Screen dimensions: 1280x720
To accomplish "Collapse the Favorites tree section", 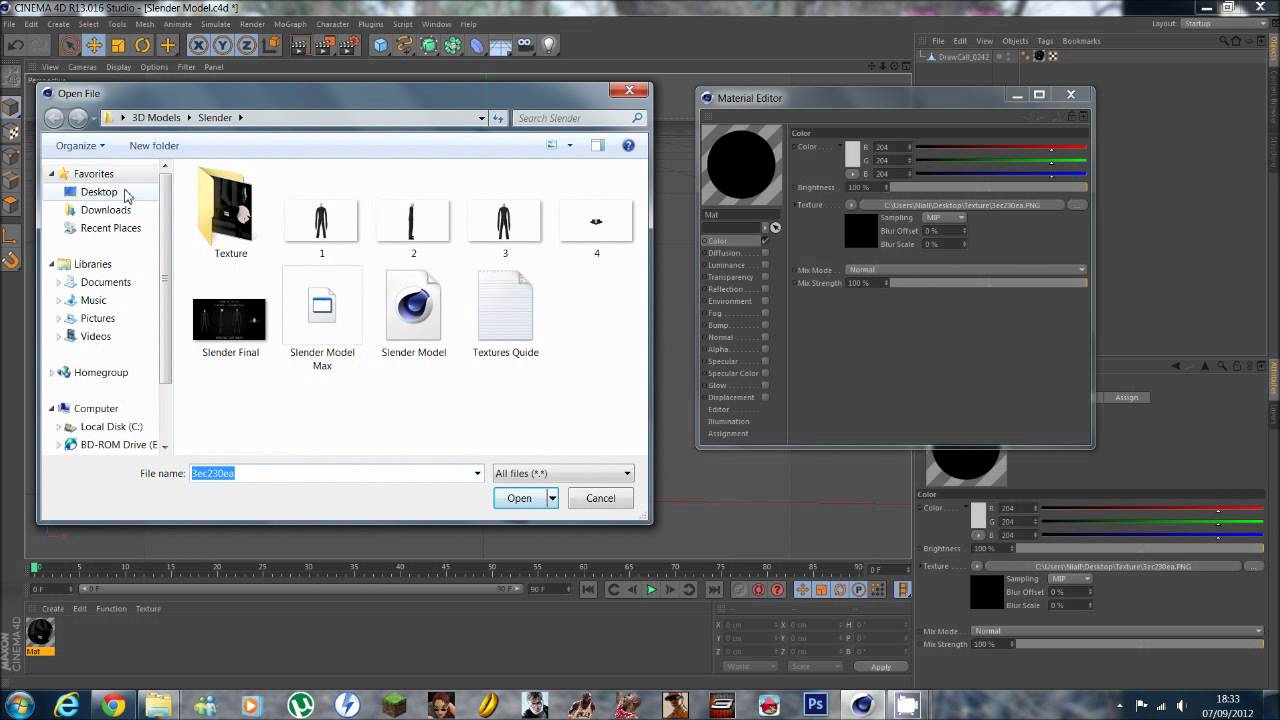I will pos(52,173).
